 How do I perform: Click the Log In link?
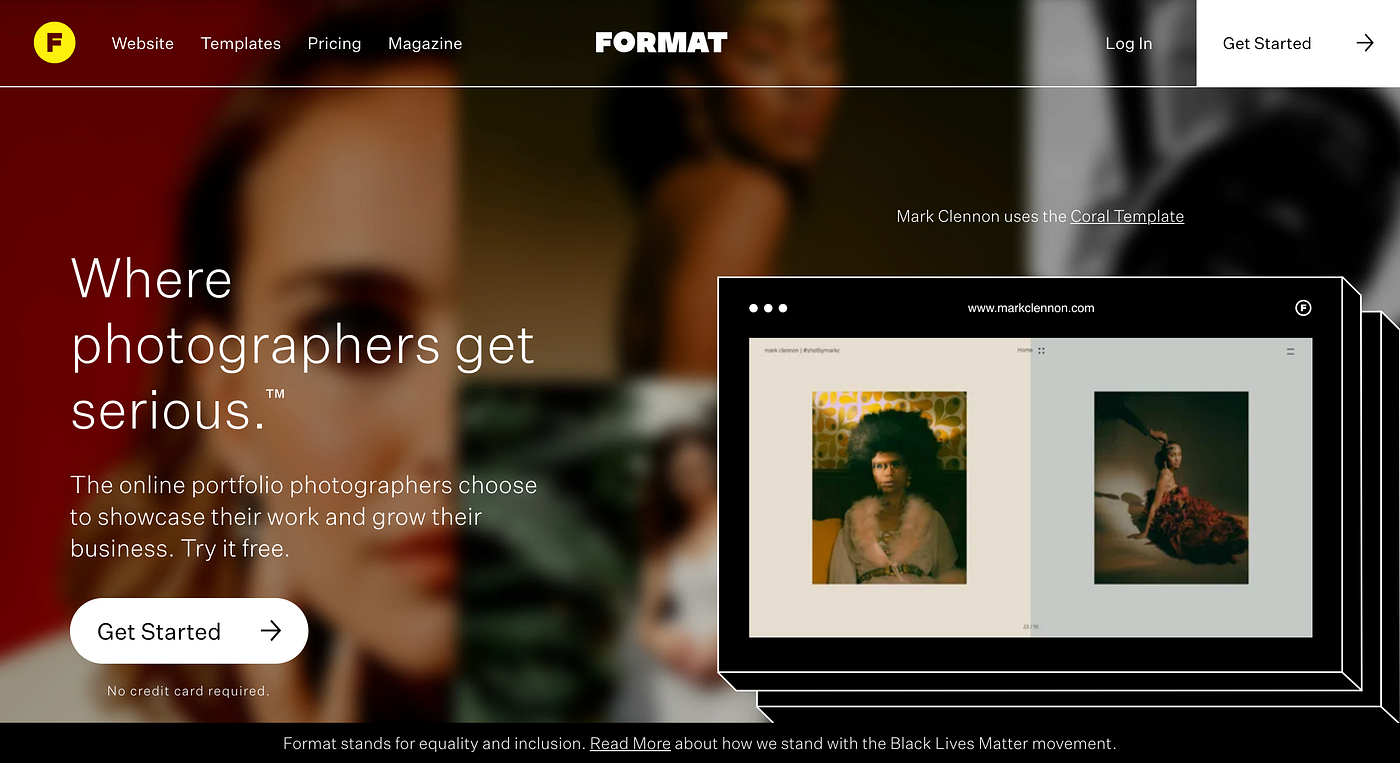click(x=1129, y=43)
